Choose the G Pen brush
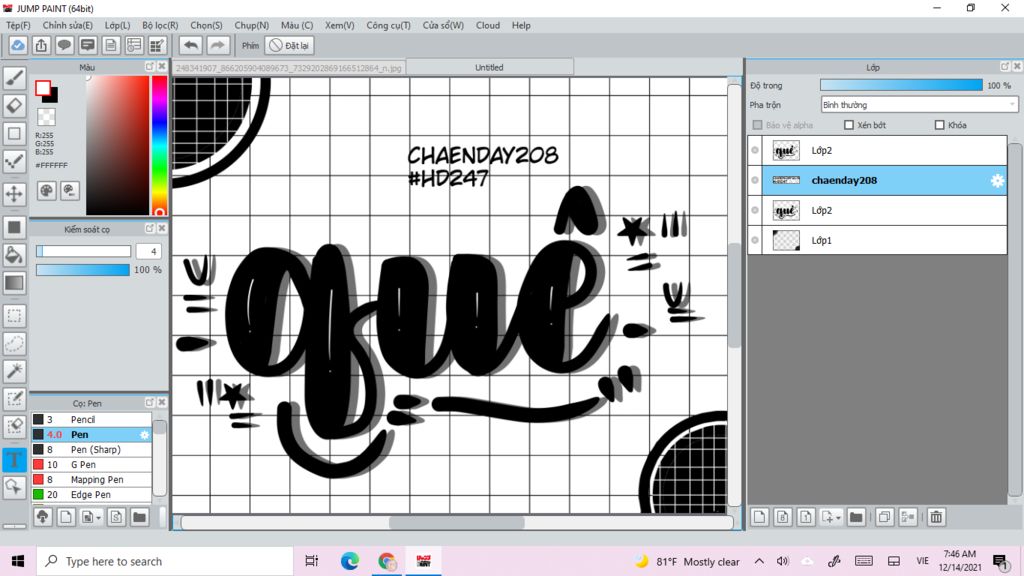The width and height of the screenshot is (1024, 576). click(91, 464)
